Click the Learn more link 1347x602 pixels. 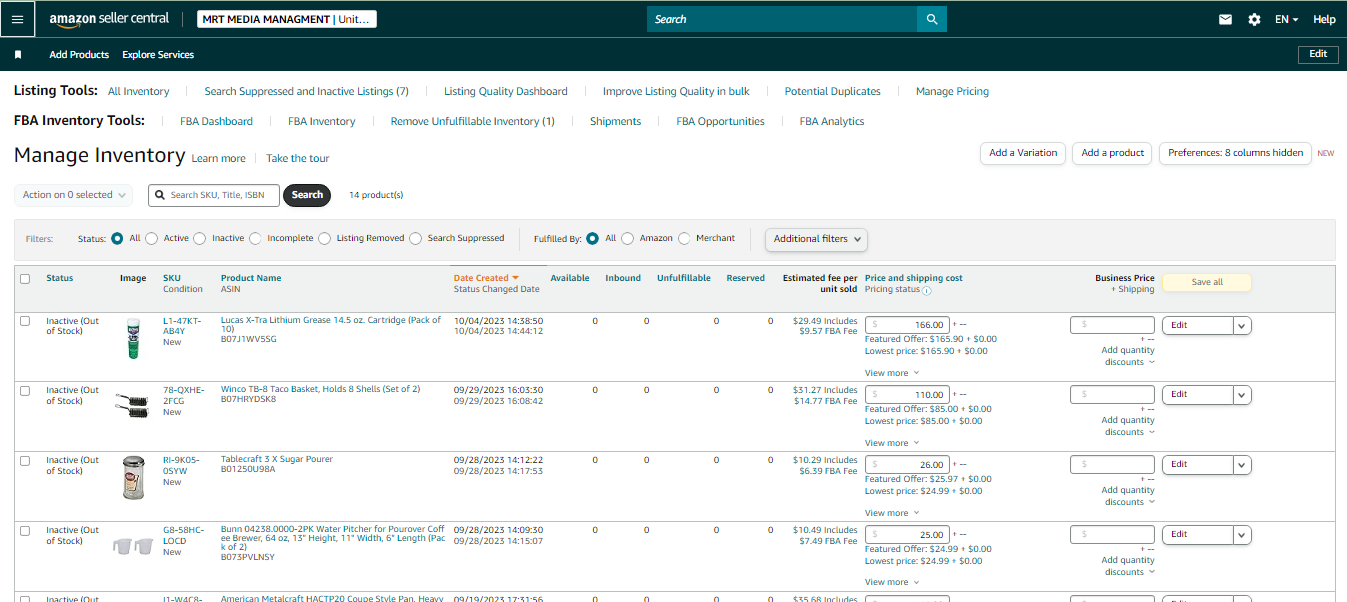[x=218, y=158]
